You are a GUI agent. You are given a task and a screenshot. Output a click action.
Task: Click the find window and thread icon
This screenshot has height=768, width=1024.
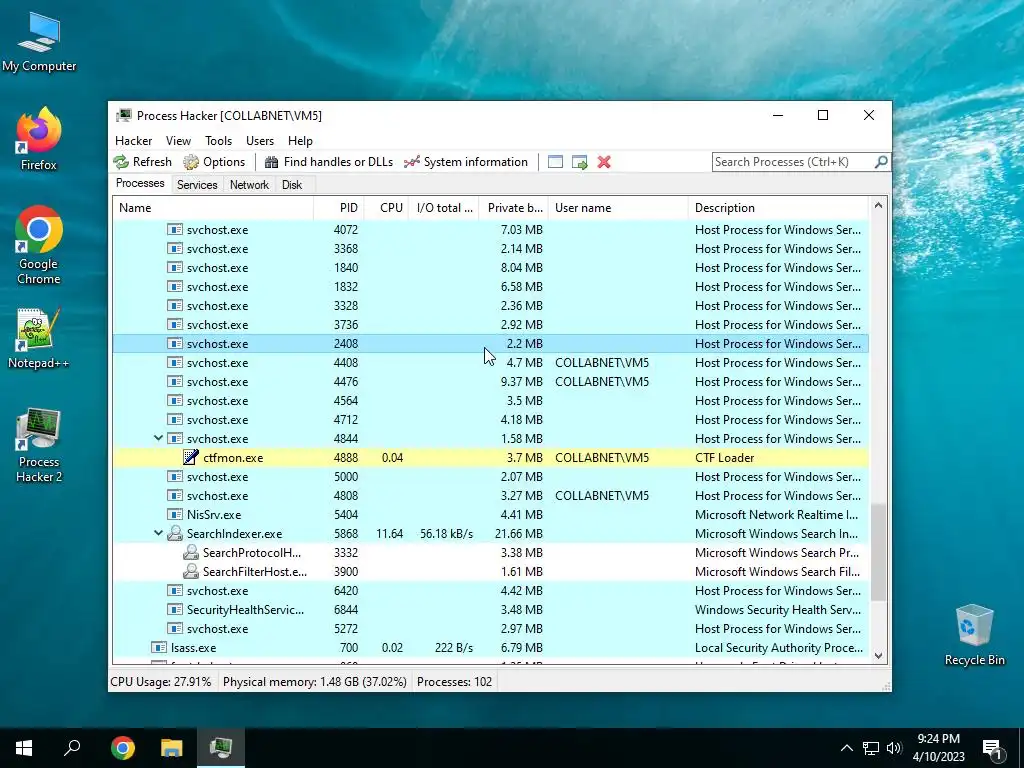pos(579,162)
